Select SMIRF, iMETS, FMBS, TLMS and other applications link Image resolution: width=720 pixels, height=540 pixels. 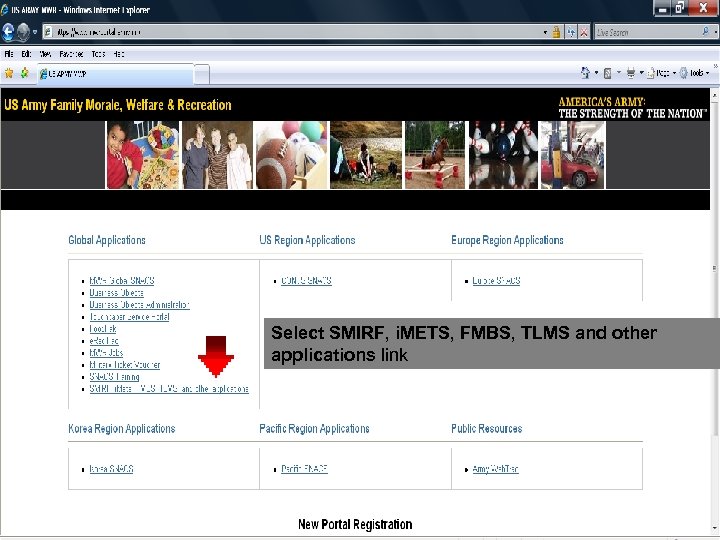(169, 389)
